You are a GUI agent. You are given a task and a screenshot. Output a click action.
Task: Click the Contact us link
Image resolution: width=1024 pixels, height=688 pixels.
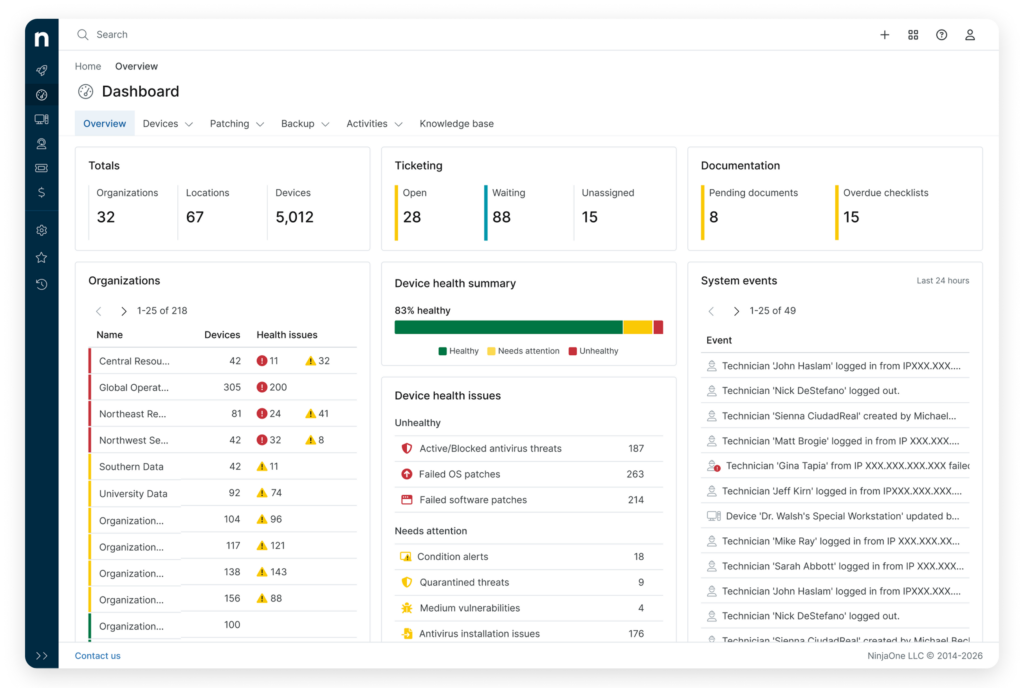(x=97, y=655)
